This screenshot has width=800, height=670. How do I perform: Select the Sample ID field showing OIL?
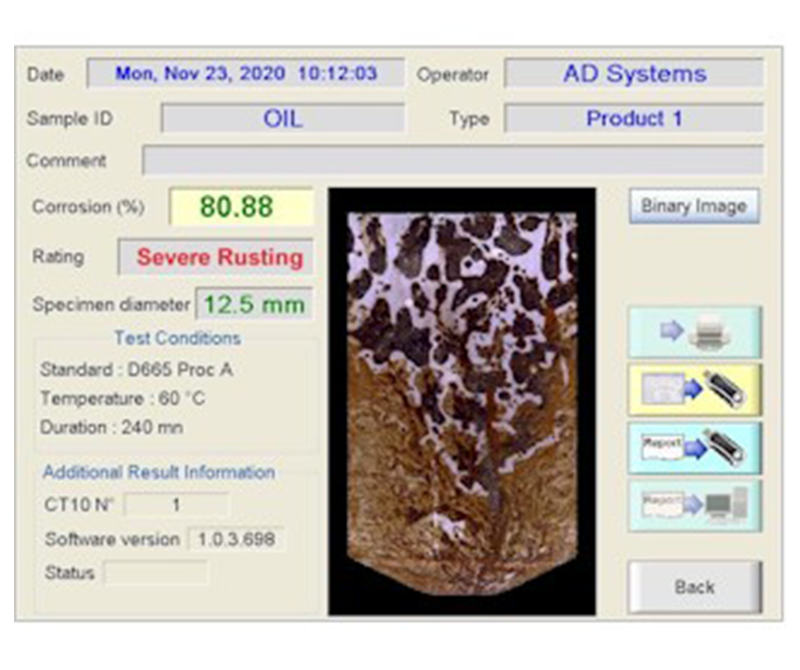(x=282, y=118)
